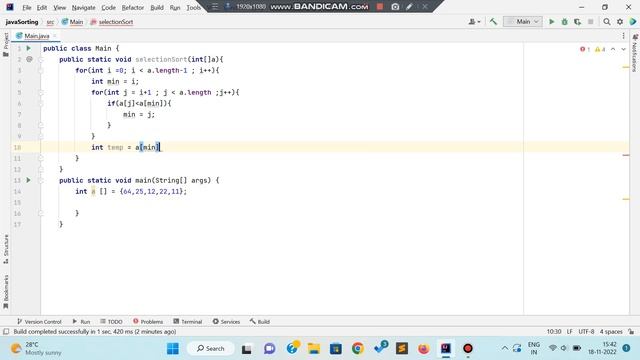
Task: Start debugging with the bug icon
Action: click(564, 22)
